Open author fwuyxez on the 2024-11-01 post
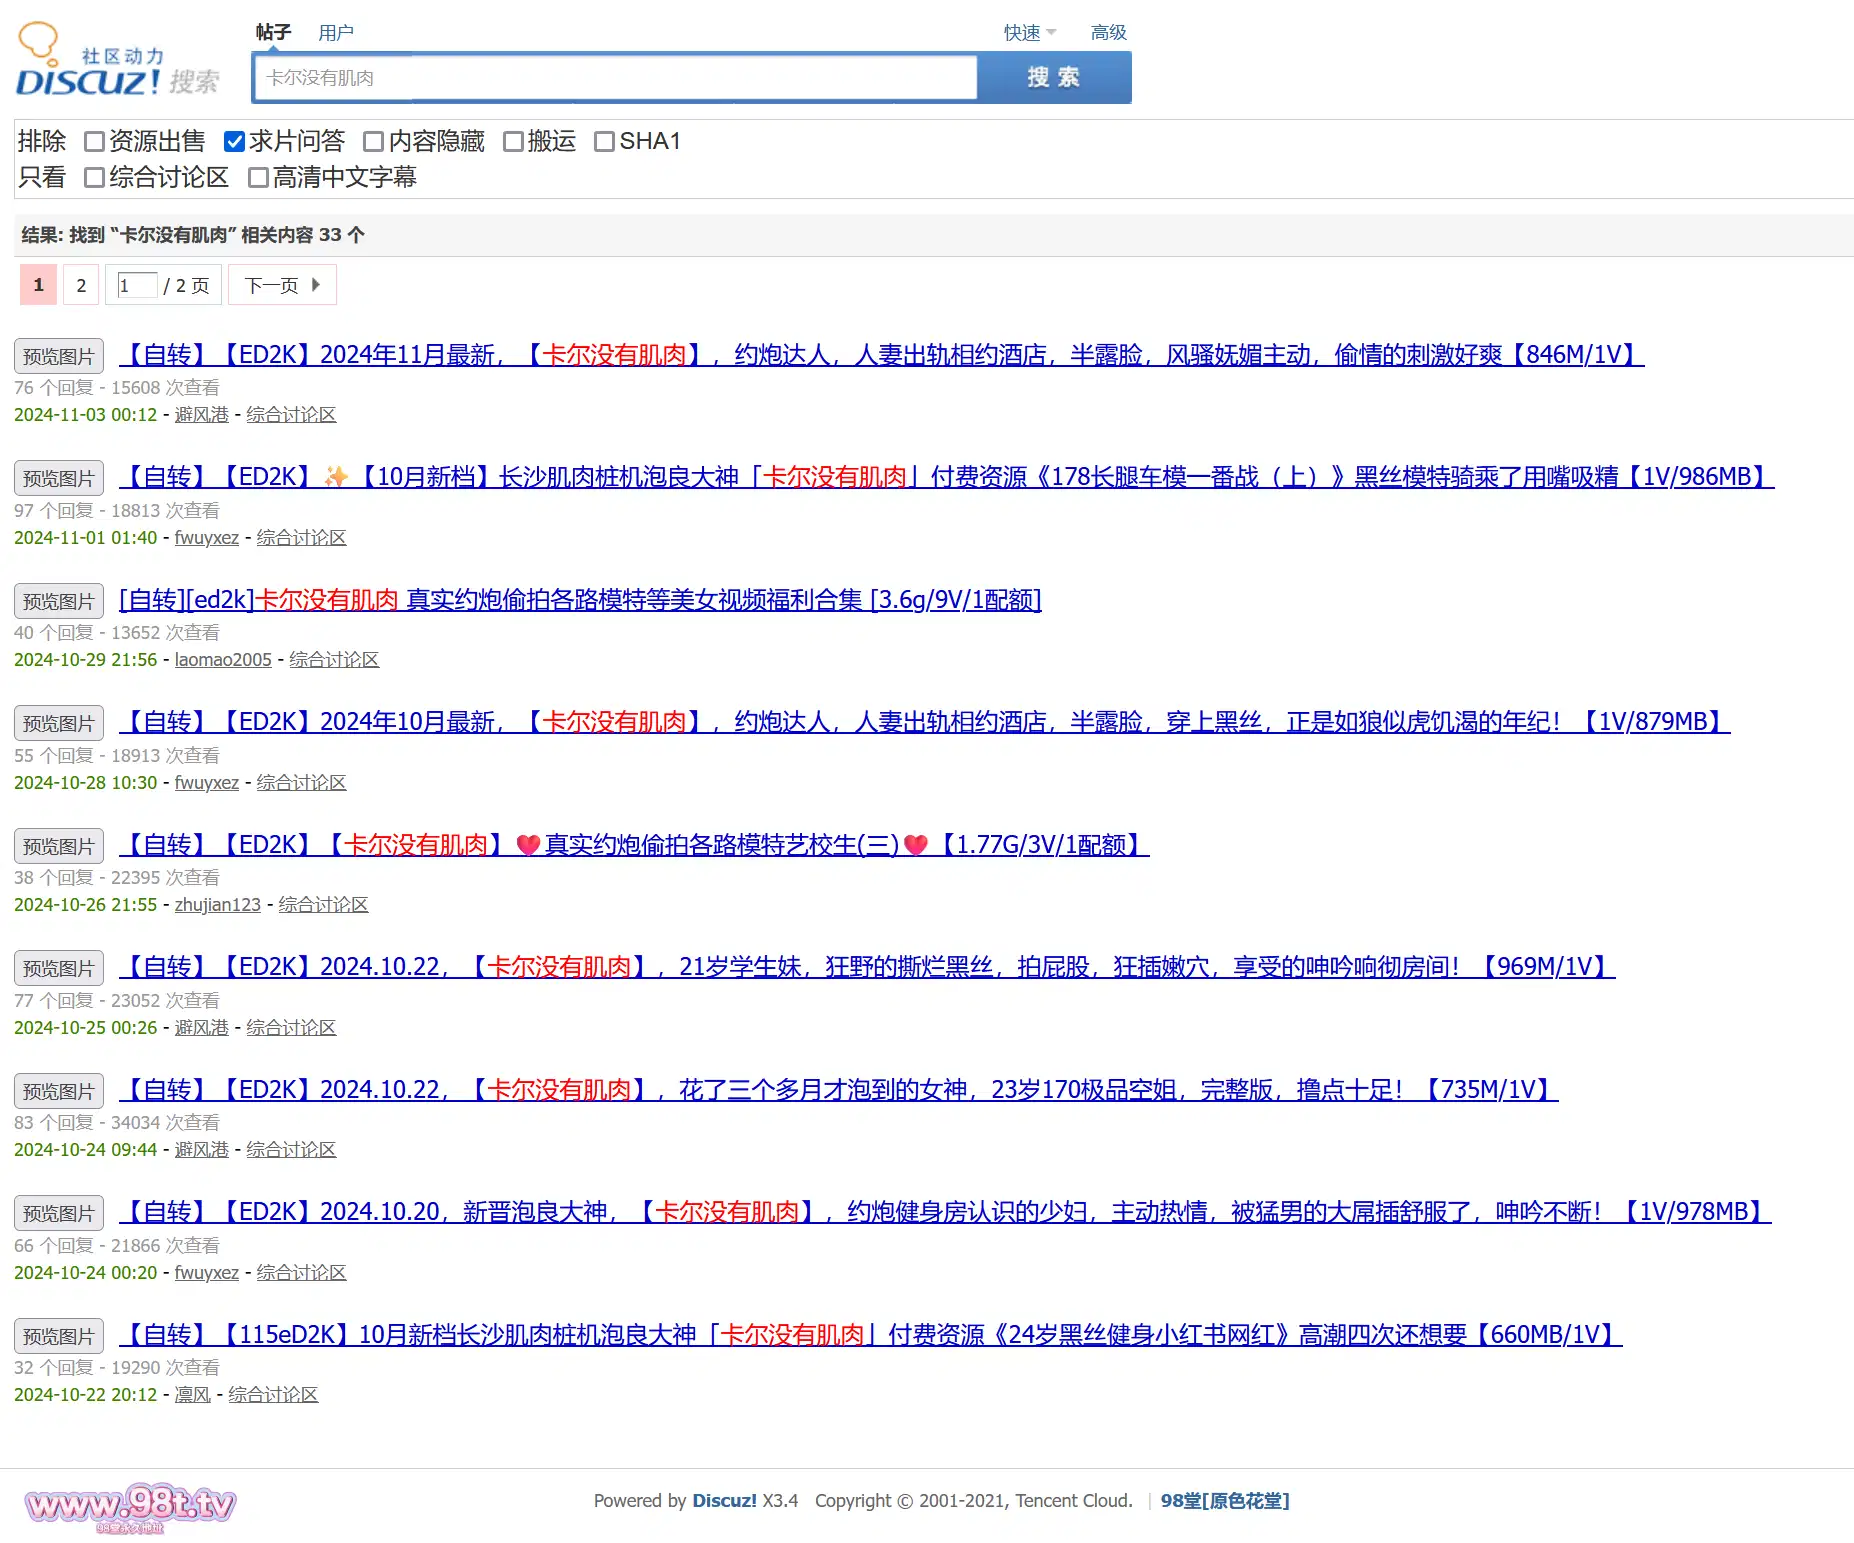 click(206, 538)
